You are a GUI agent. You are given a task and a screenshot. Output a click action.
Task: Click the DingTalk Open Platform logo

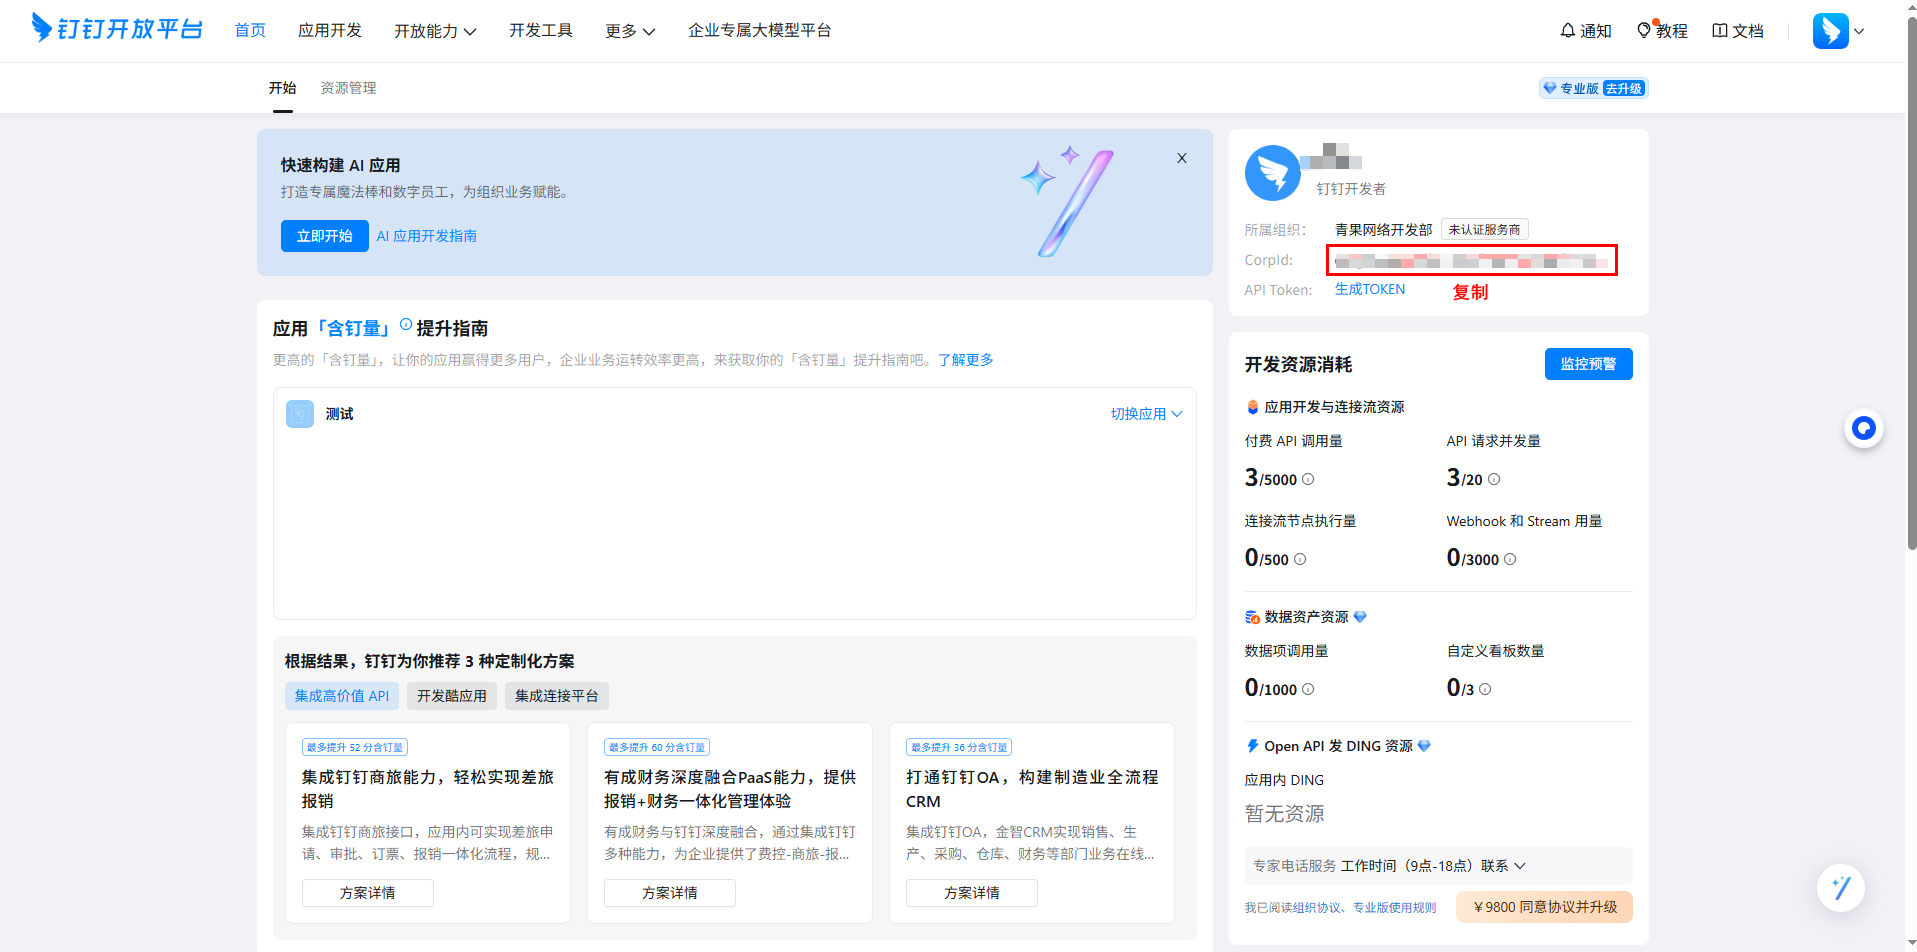point(116,28)
